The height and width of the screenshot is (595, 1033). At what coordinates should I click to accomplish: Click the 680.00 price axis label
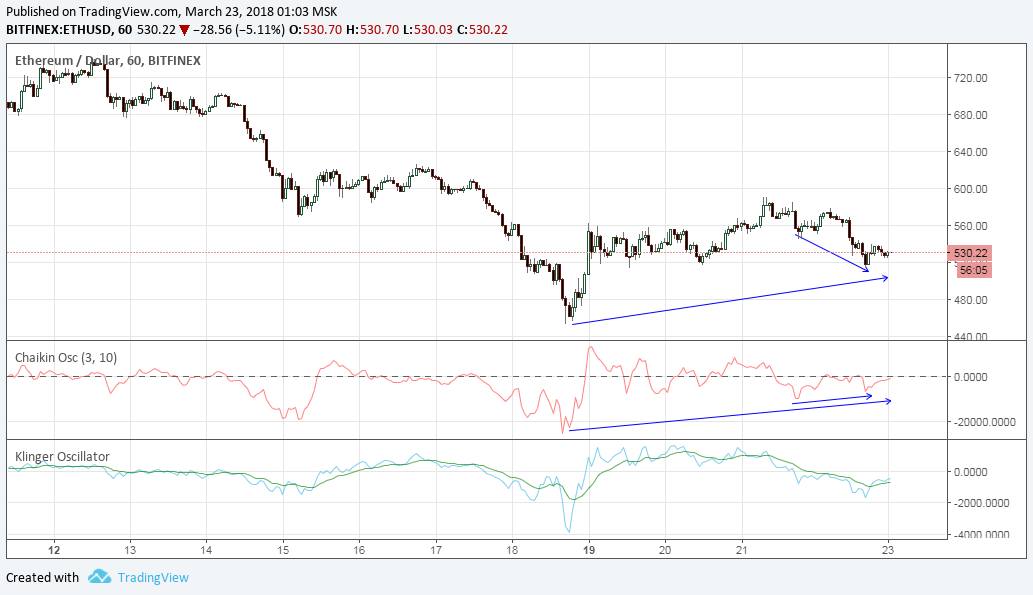point(970,115)
